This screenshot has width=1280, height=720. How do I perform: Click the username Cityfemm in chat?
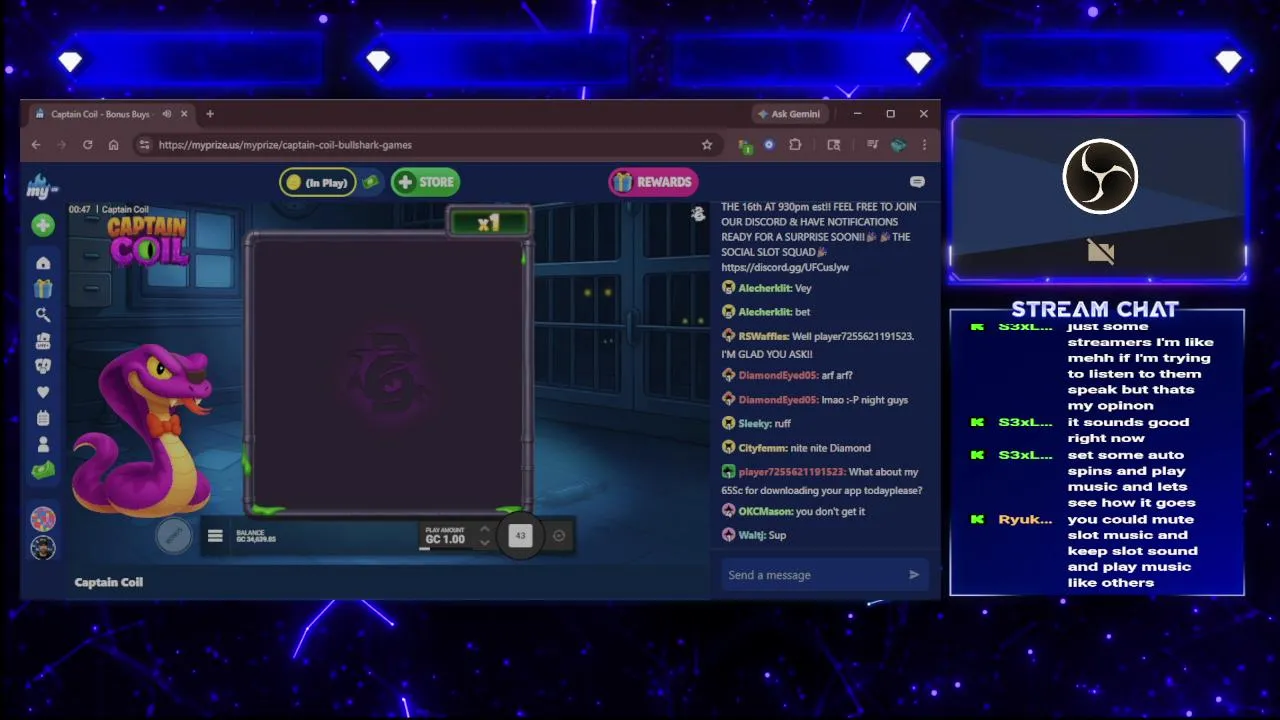tap(763, 448)
